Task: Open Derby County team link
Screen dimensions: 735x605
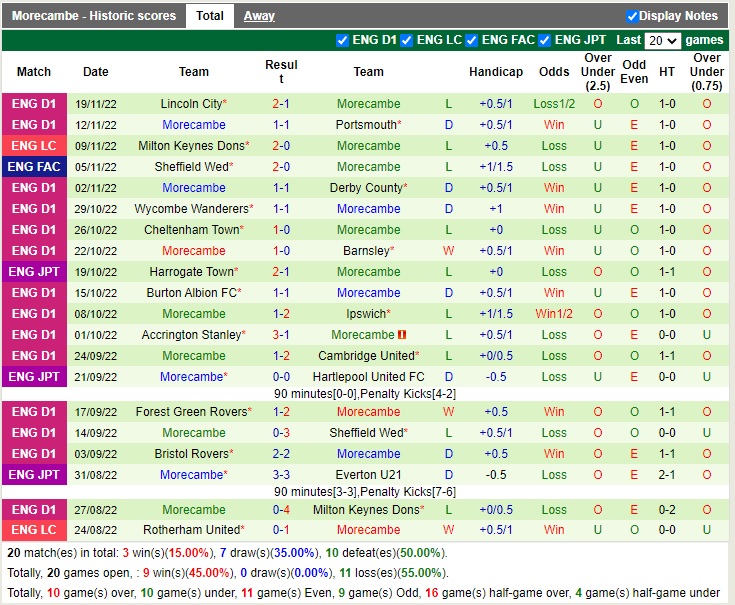Action: 366,188
